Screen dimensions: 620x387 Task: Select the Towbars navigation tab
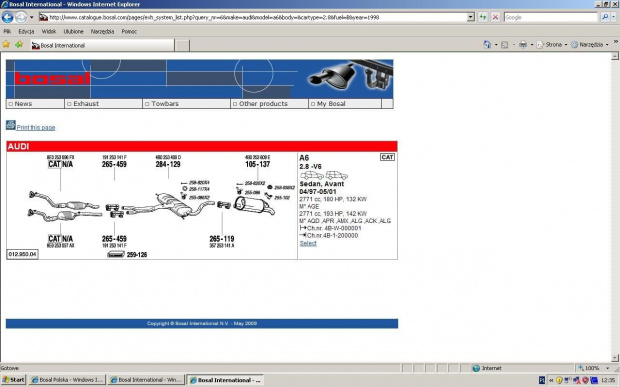tap(186, 104)
